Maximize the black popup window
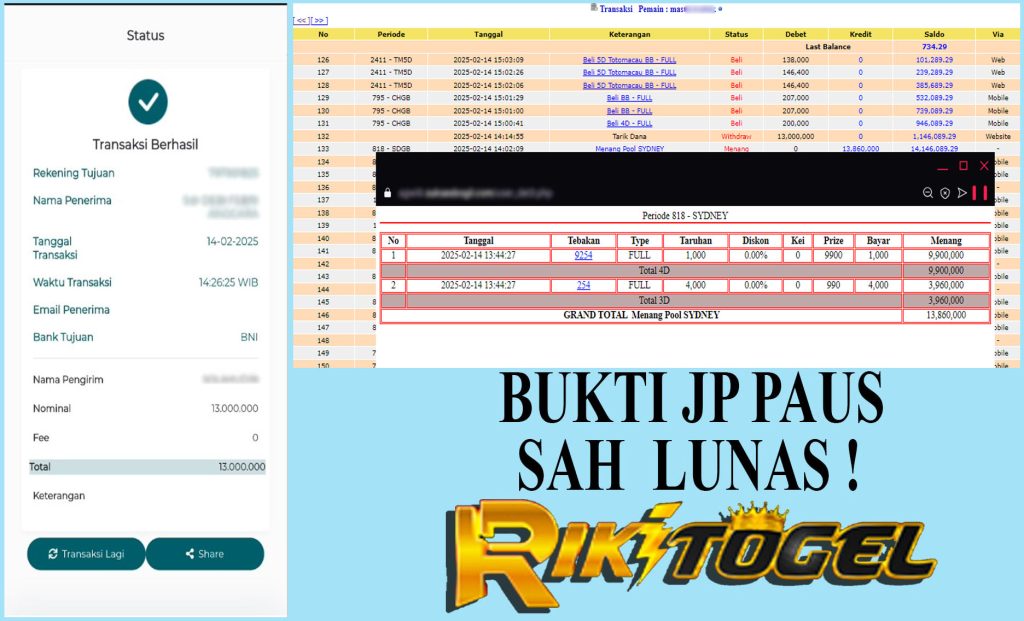 click(x=963, y=166)
